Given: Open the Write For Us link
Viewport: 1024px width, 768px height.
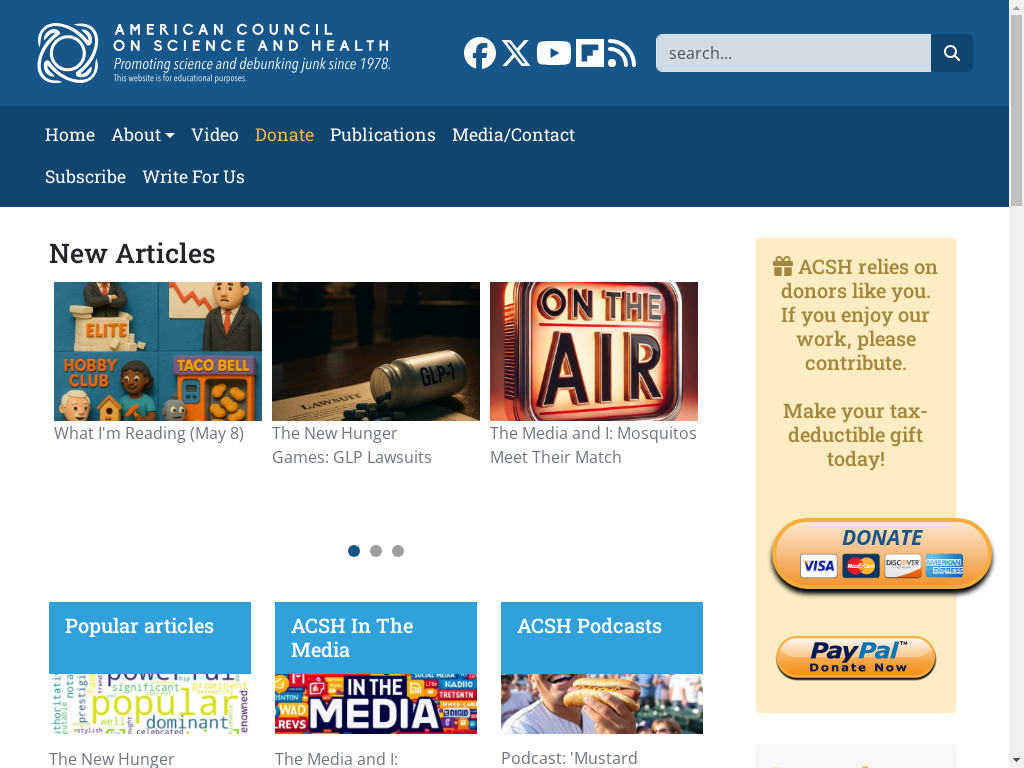Looking at the screenshot, I should click(193, 176).
